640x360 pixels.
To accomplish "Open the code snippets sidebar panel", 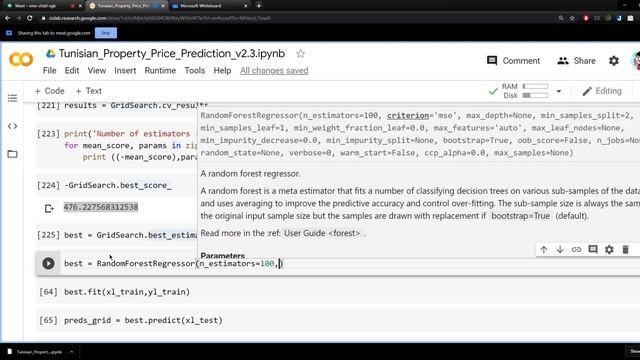I will tap(12, 126).
